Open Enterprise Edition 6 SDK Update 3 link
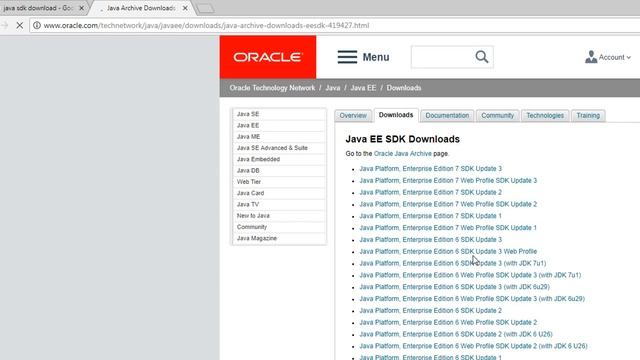Viewport: 640px width, 360px height. click(431, 240)
